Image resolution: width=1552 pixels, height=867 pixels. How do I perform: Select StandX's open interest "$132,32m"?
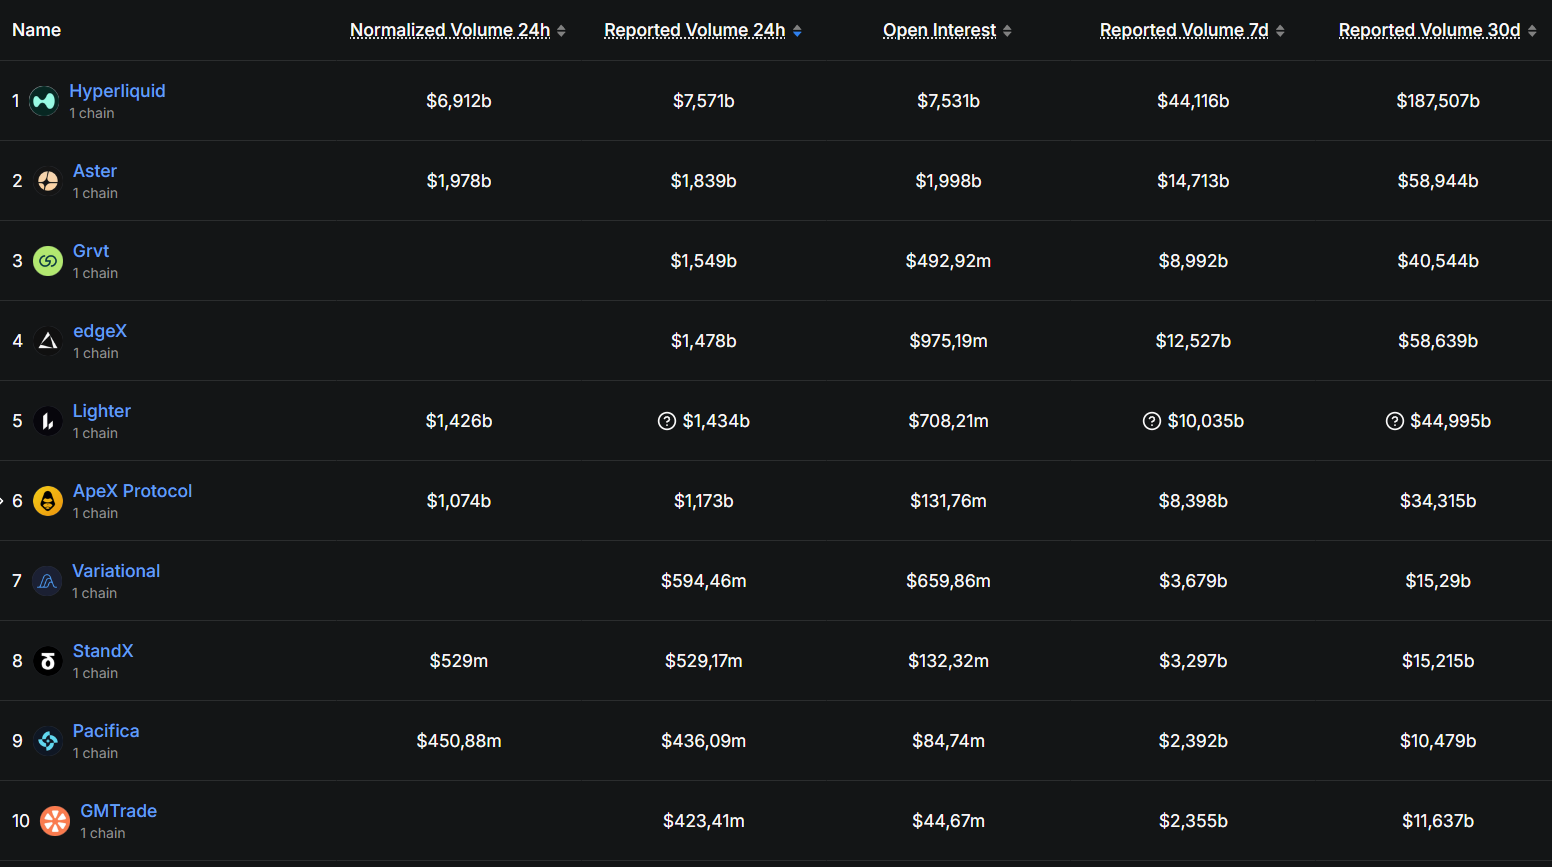(x=949, y=661)
